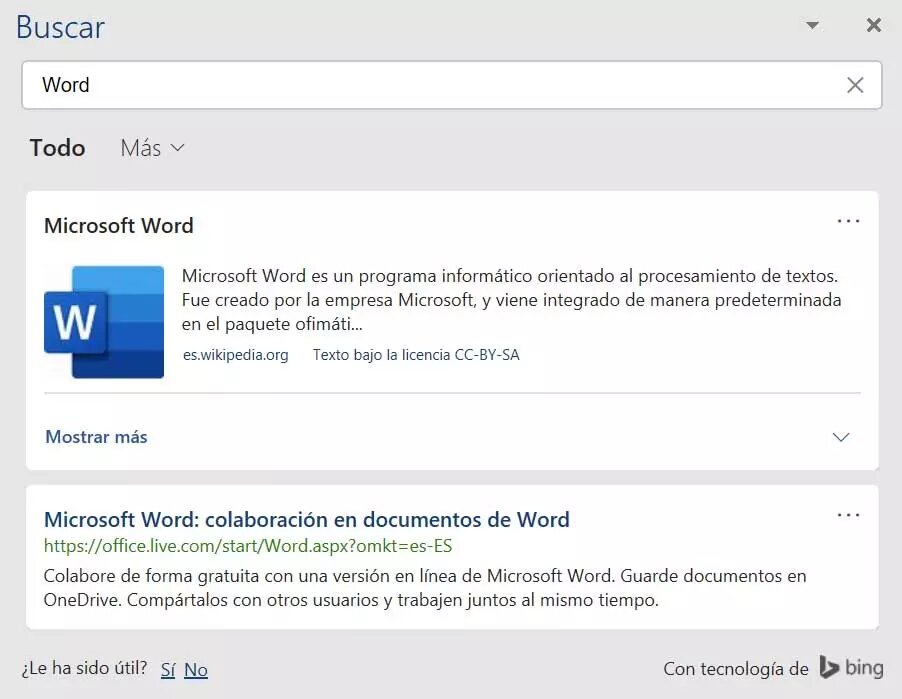Answer No to the helpfulness question
This screenshot has width=902, height=699.
coord(196,670)
